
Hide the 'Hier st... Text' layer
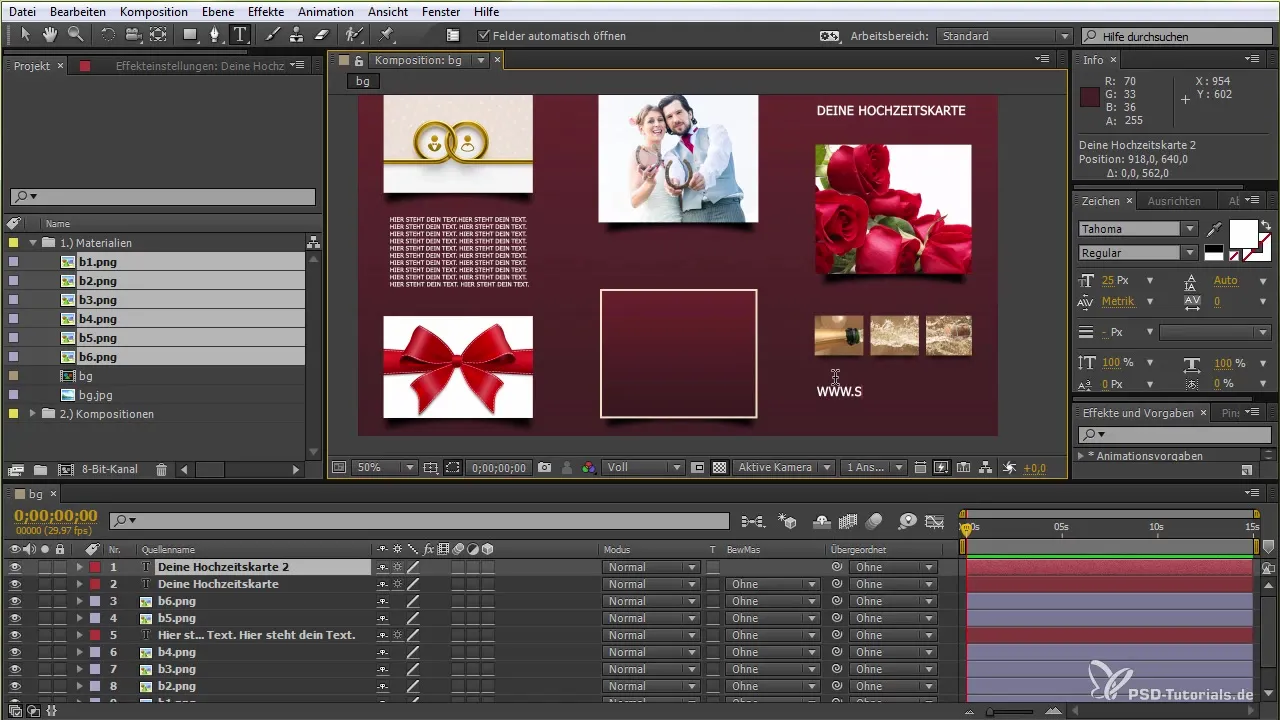pos(15,635)
